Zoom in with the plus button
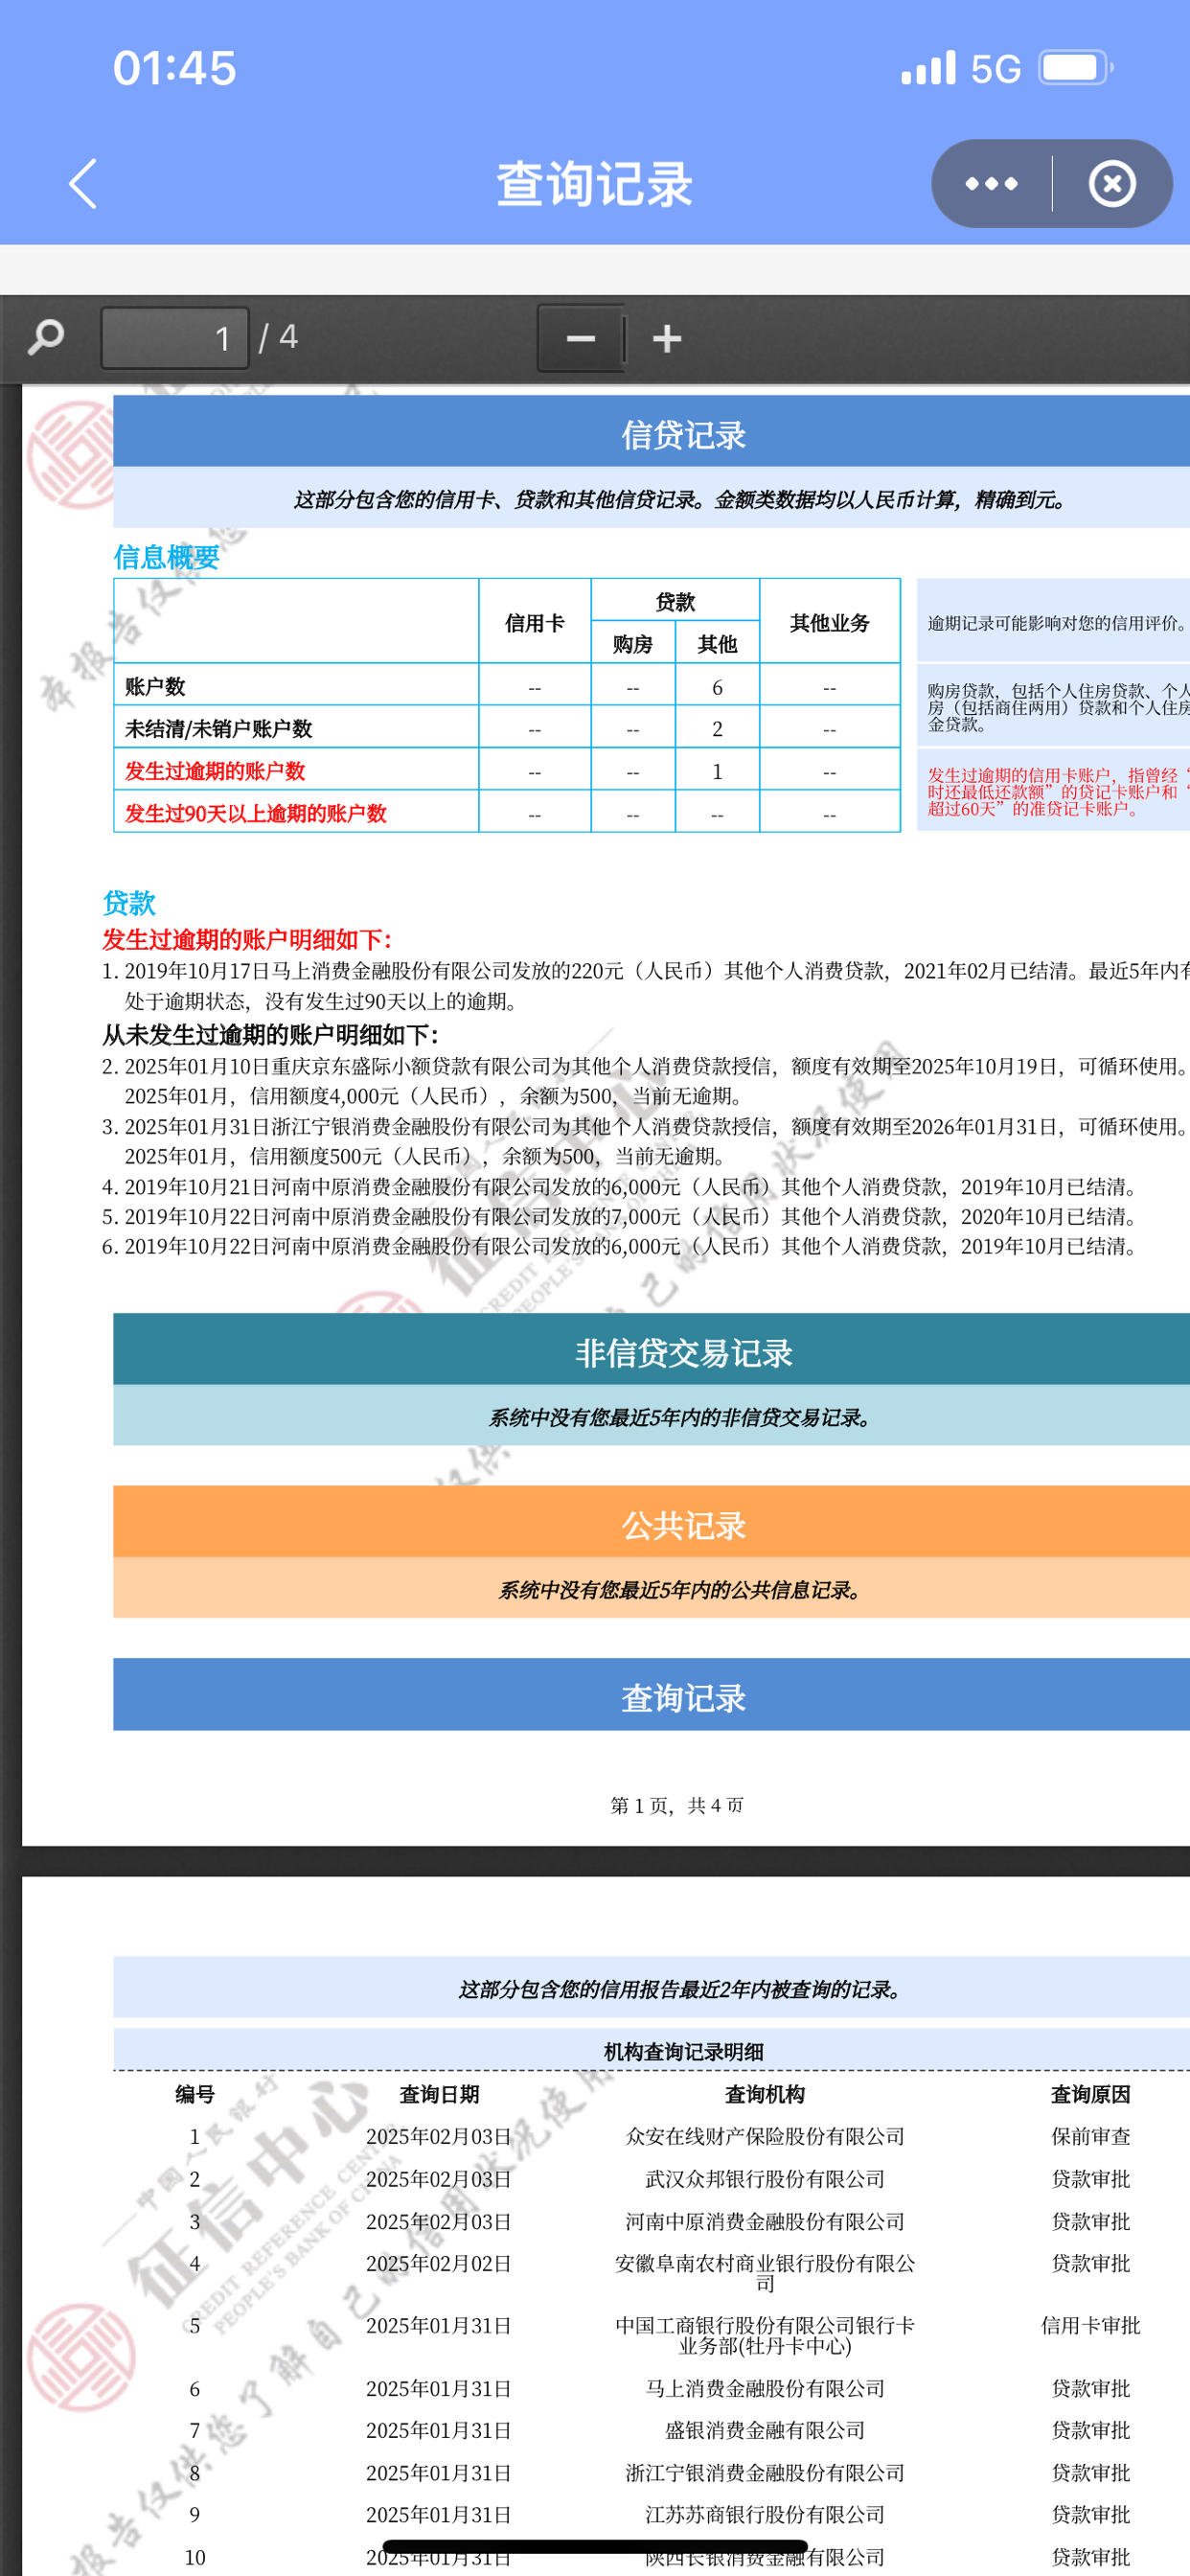Image resolution: width=1190 pixels, height=2576 pixels. click(667, 338)
